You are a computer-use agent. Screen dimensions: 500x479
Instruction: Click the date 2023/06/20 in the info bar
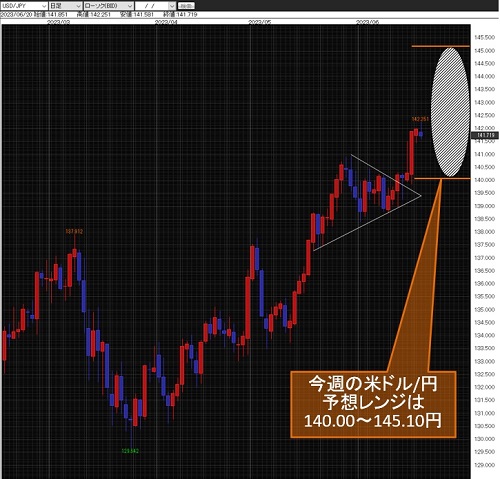click(16, 15)
